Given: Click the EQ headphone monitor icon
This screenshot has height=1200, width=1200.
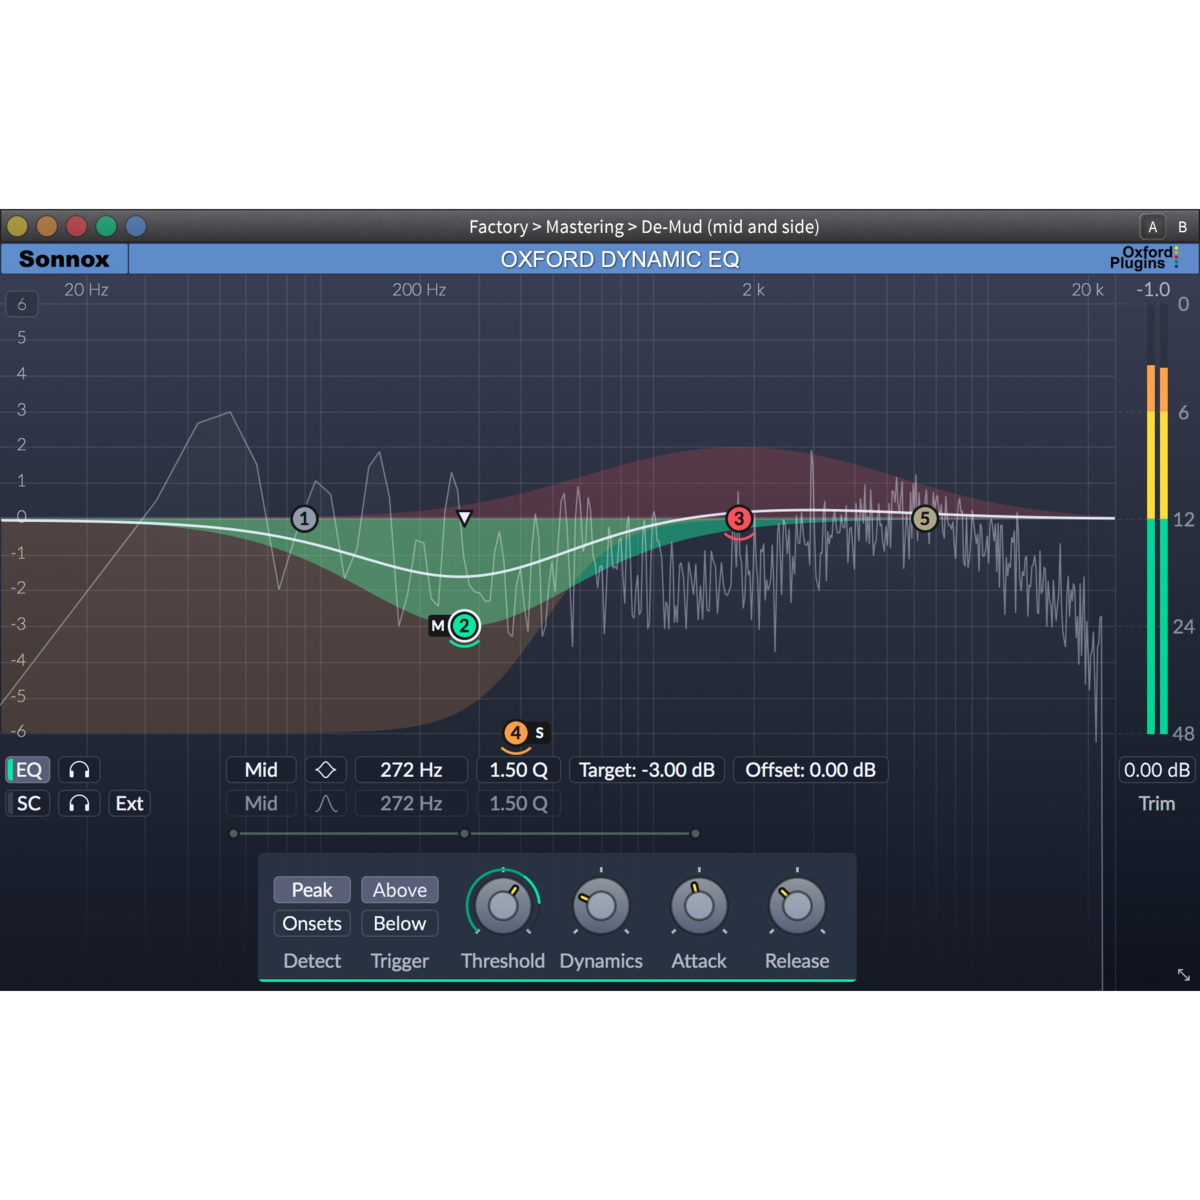Looking at the screenshot, I should (79, 769).
